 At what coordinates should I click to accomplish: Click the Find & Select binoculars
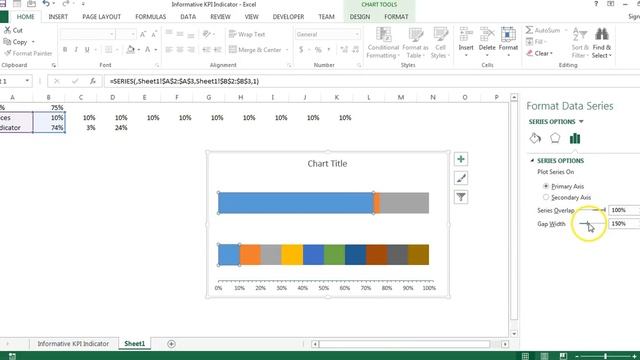(x=602, y=35)
